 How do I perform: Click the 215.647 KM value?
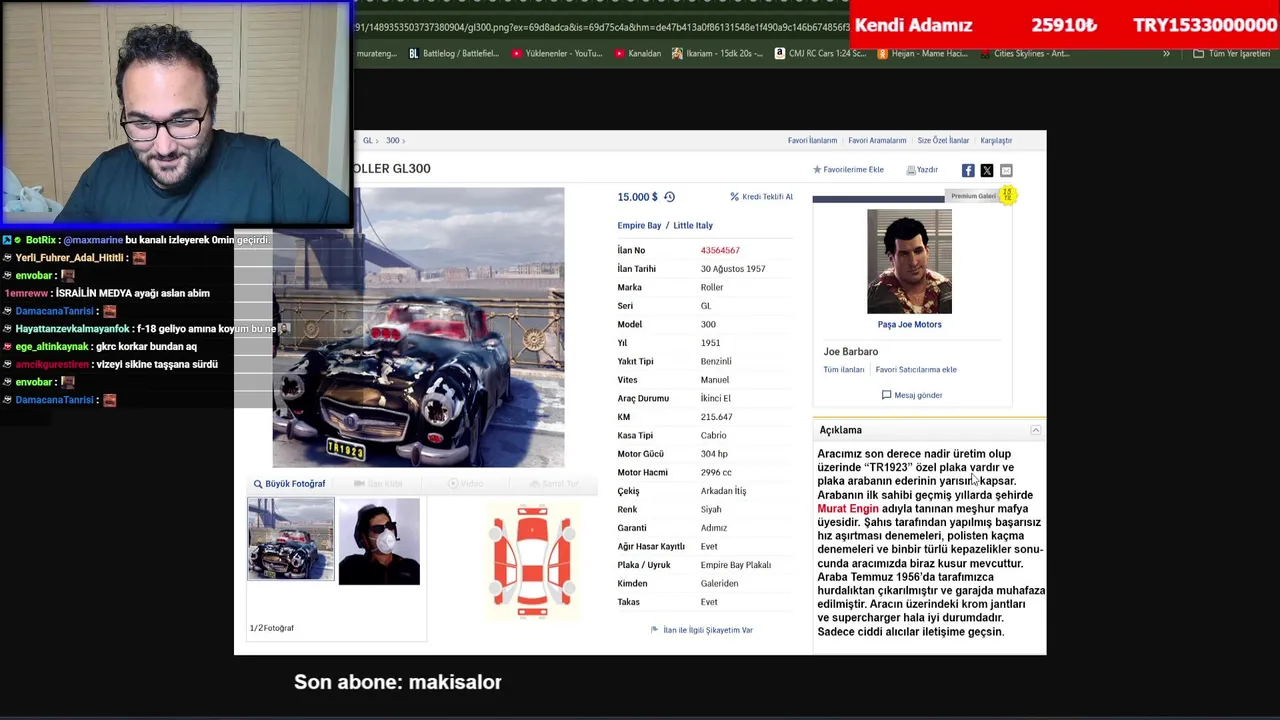click(716, 417)
